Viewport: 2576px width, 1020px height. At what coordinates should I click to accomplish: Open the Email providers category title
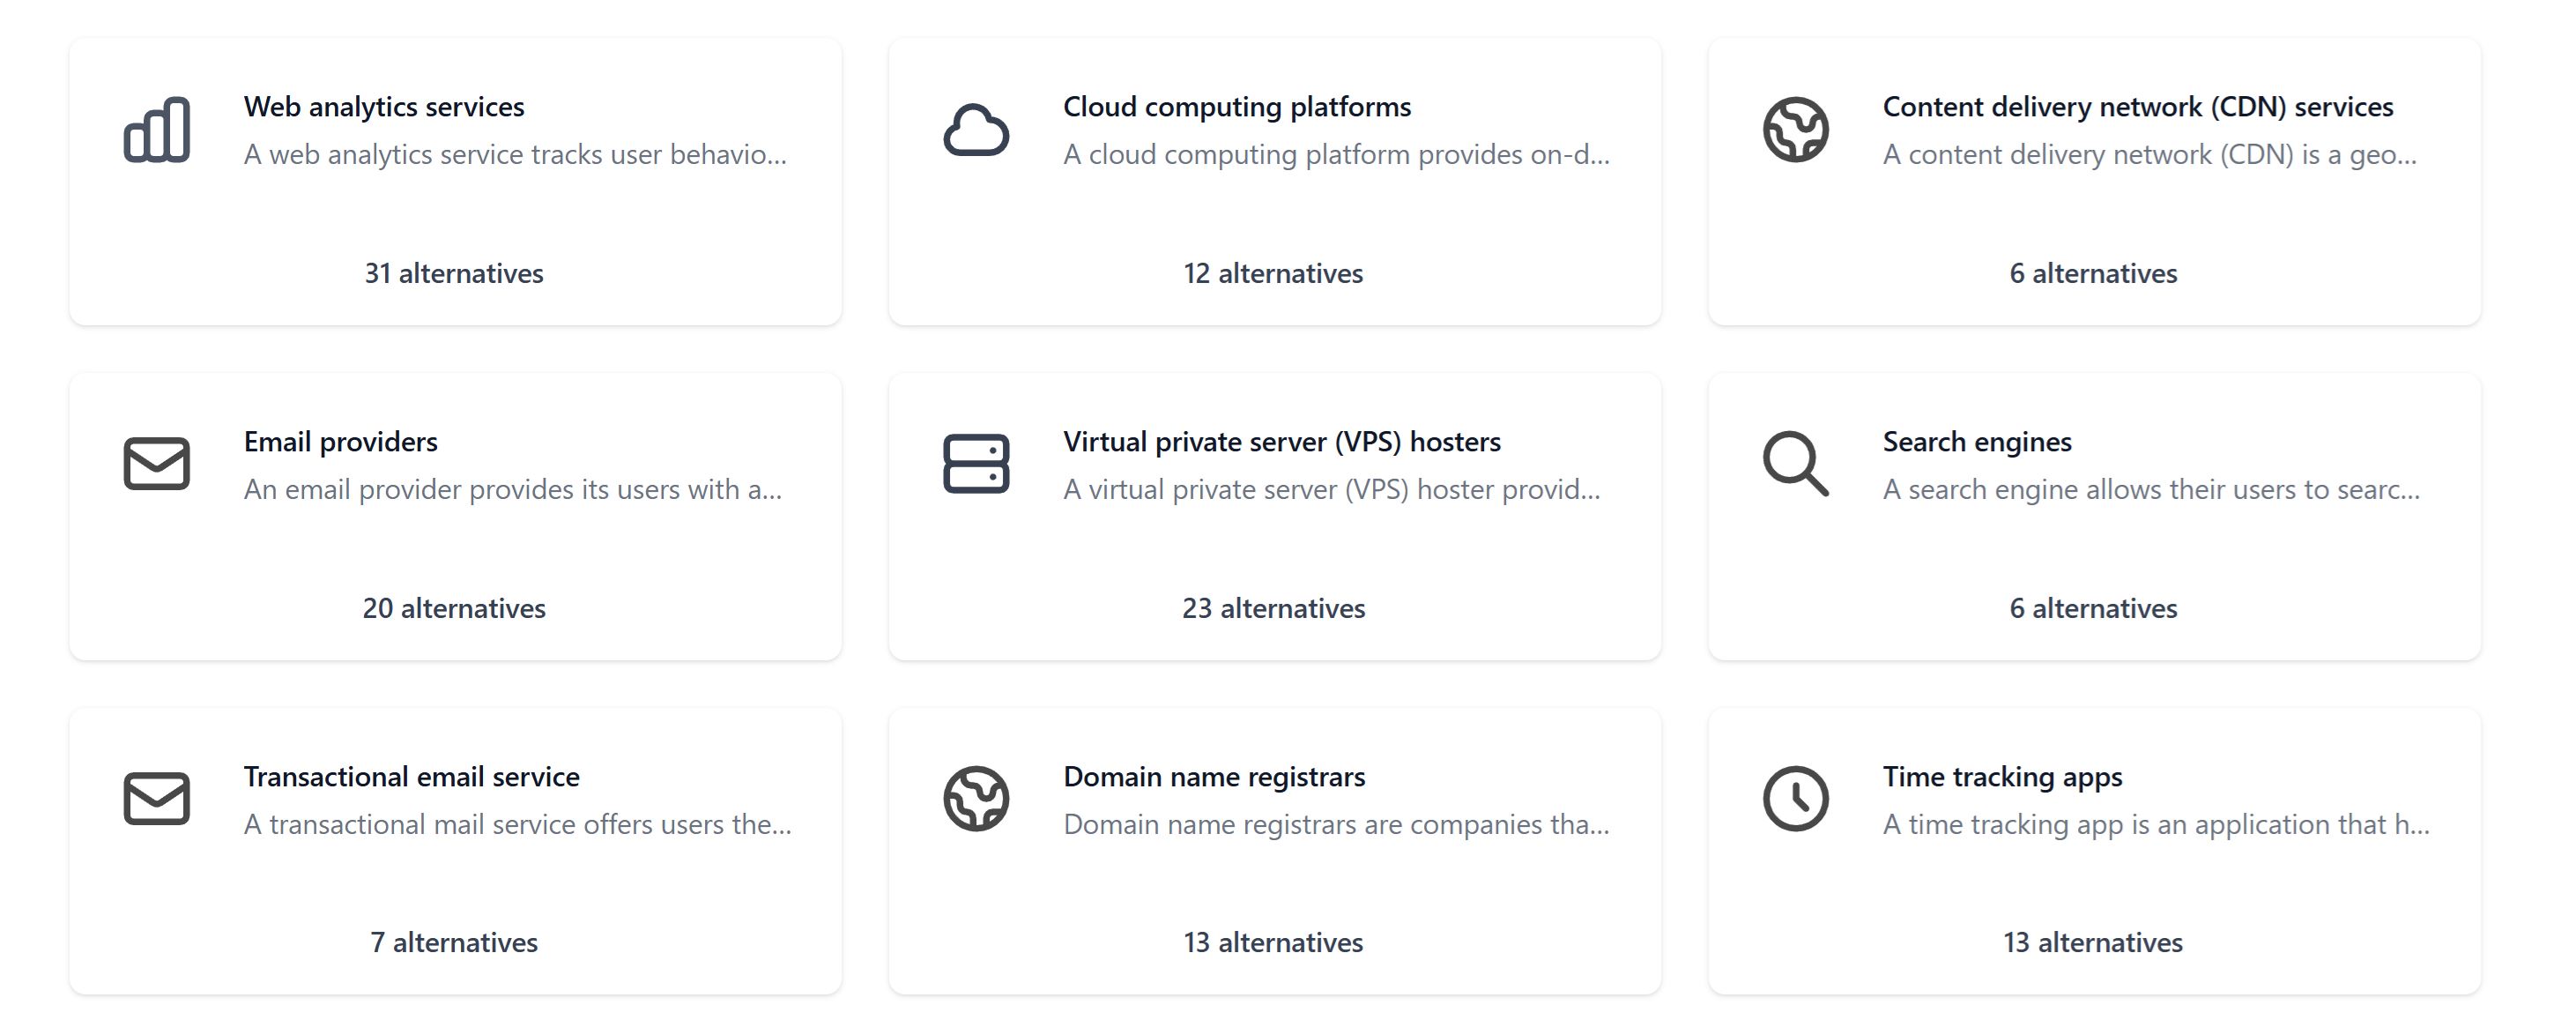[340, 442]
